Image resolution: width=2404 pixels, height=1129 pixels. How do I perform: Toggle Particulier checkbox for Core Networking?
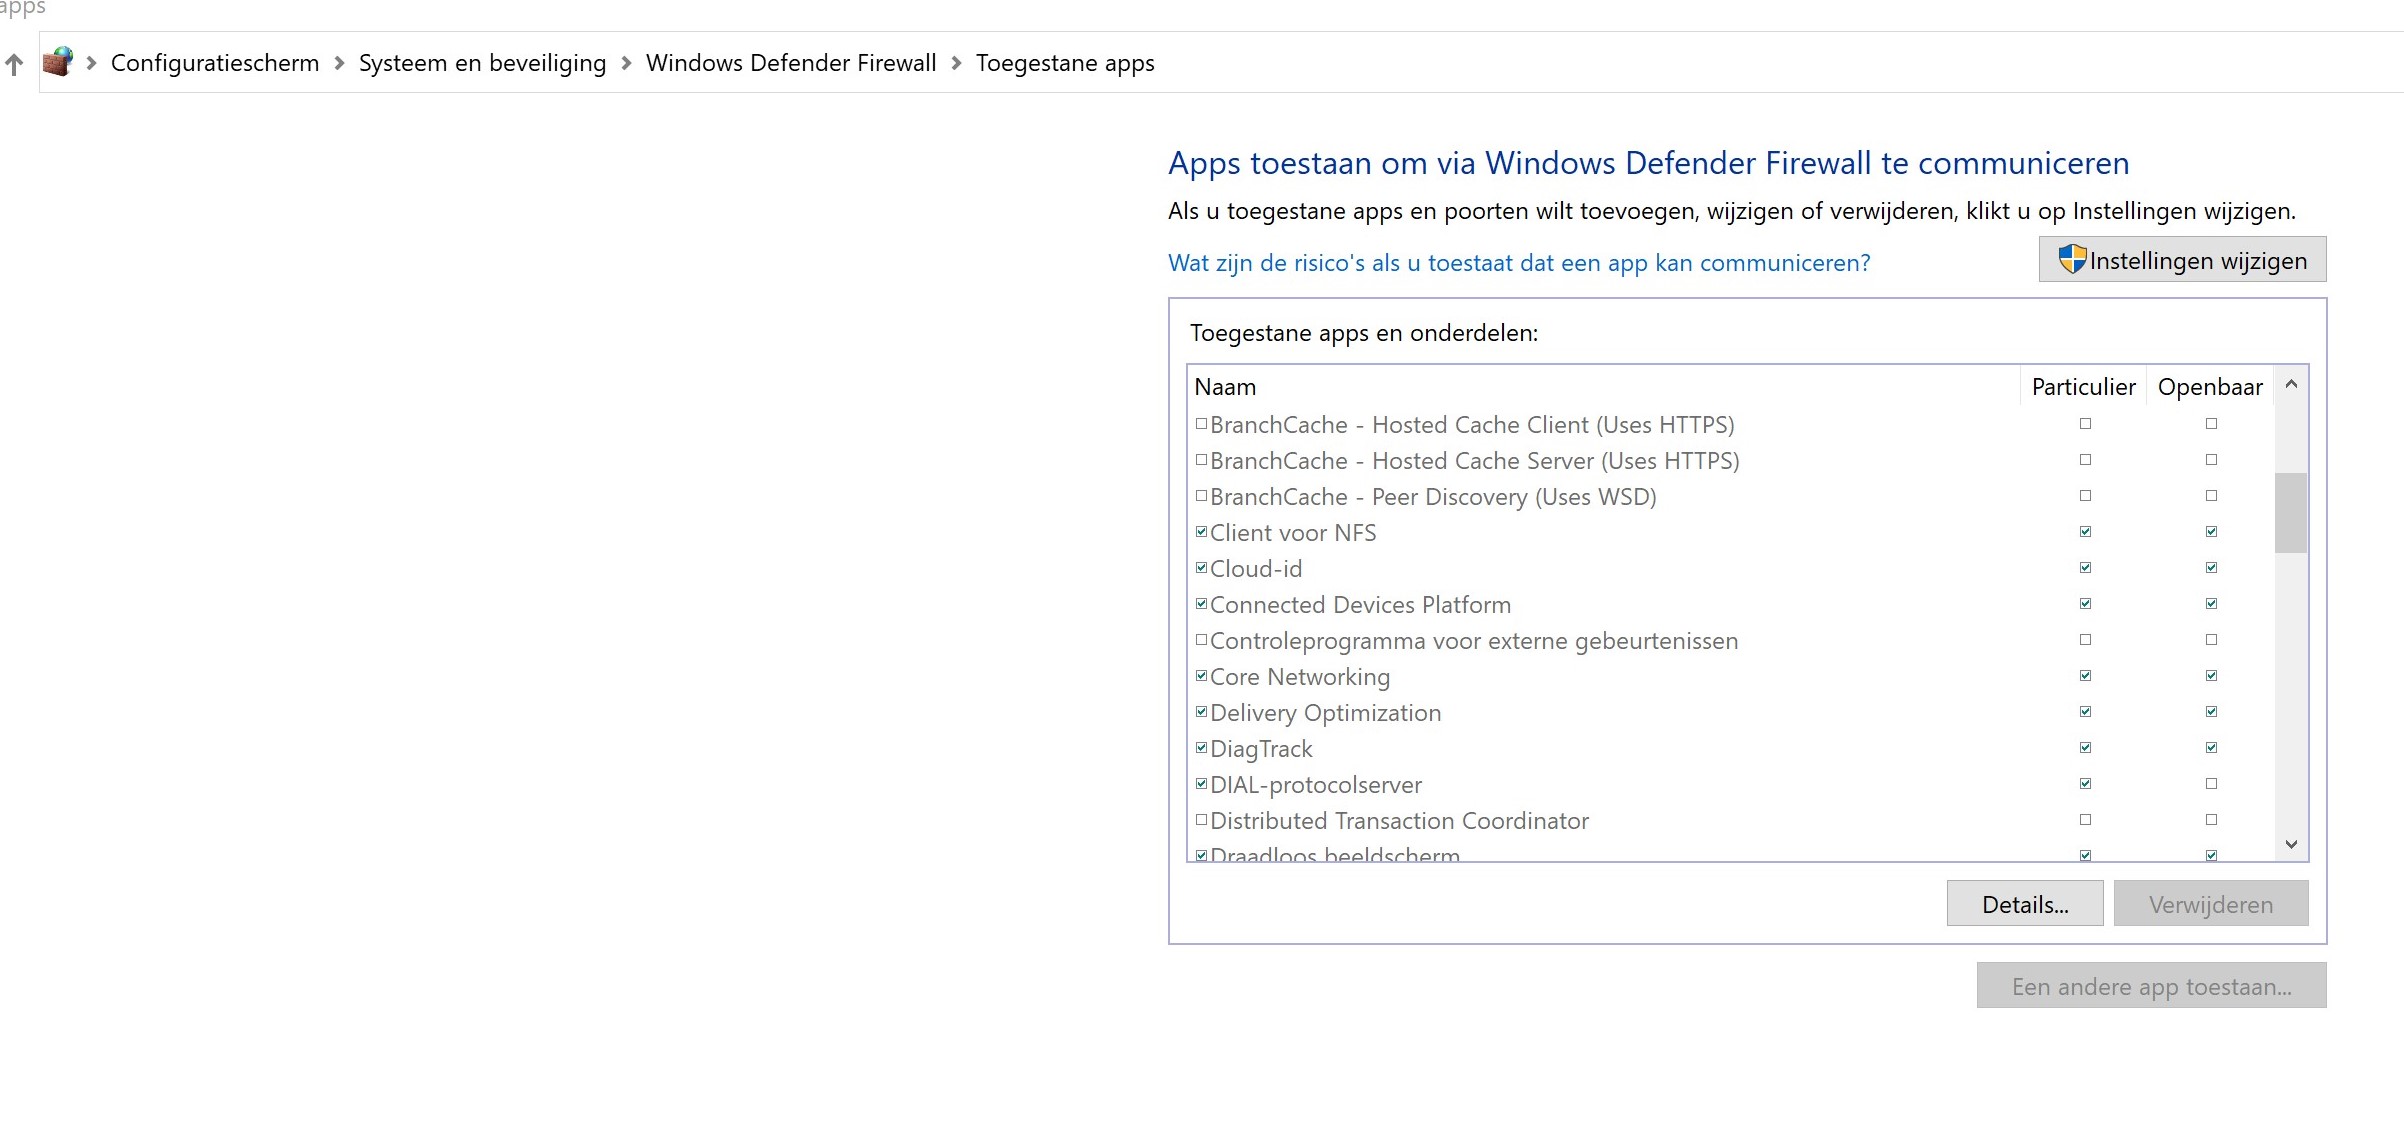click(2085, 676)
